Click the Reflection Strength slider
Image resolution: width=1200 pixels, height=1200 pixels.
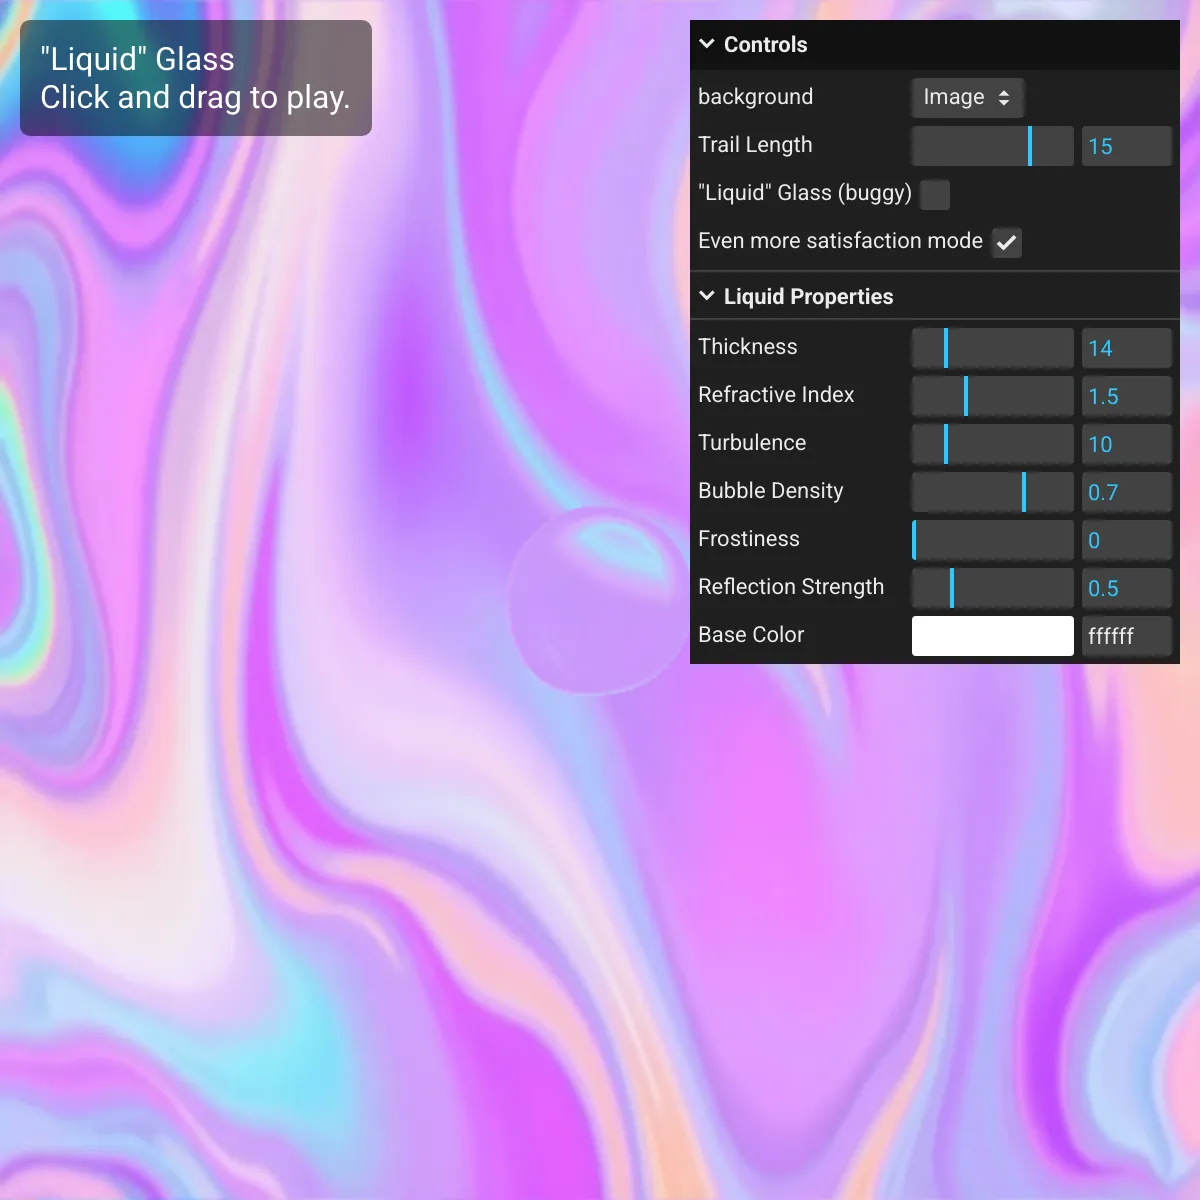tap(992, 588)
